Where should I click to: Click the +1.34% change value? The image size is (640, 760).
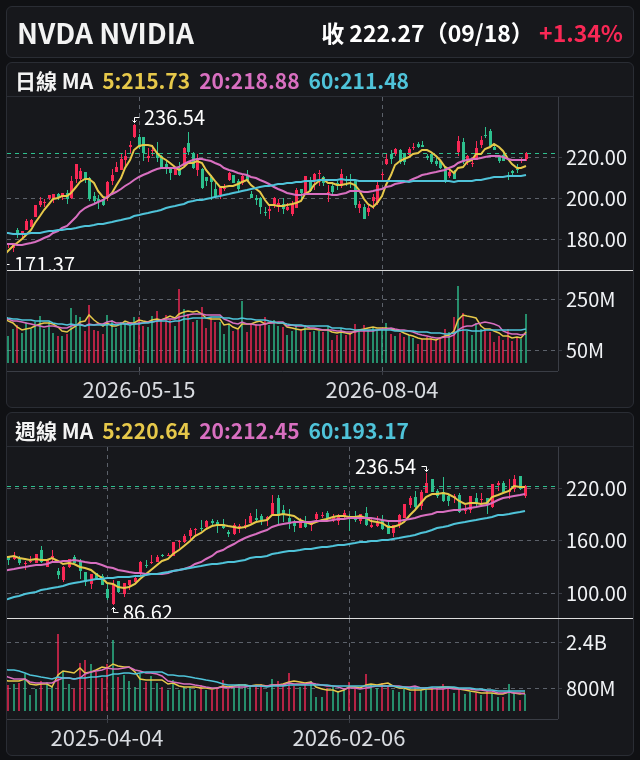pos(580,34)
